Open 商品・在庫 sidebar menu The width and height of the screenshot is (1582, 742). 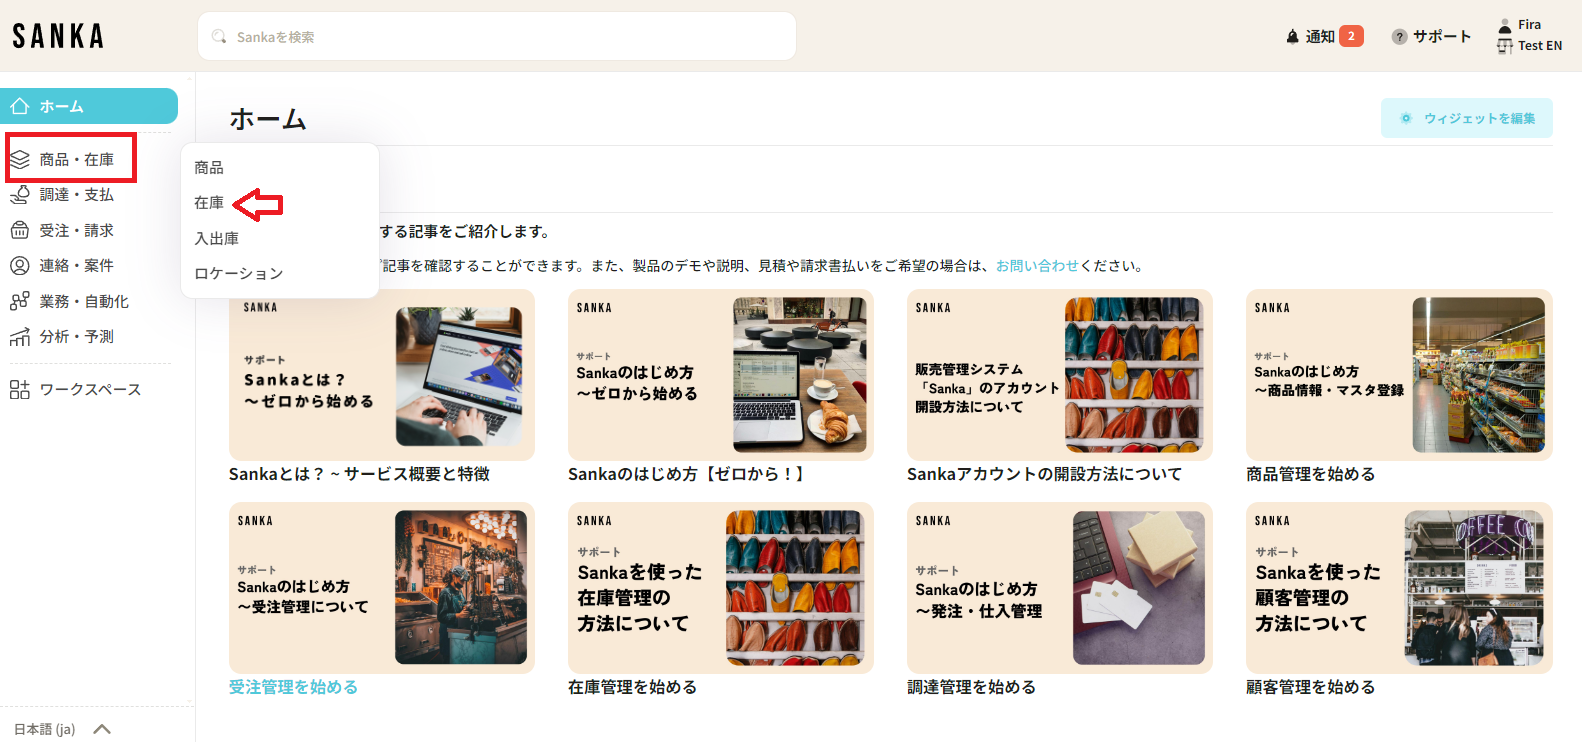point(77,160)
